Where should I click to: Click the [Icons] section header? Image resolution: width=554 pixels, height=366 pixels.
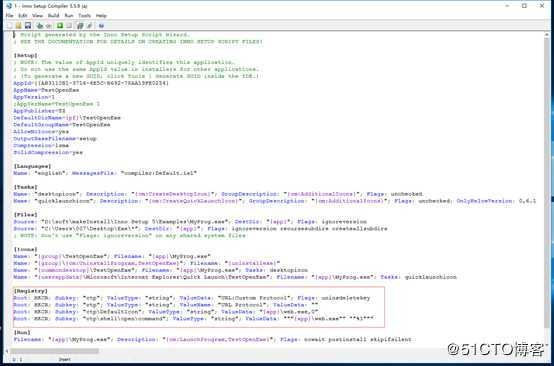pos(25,249)
